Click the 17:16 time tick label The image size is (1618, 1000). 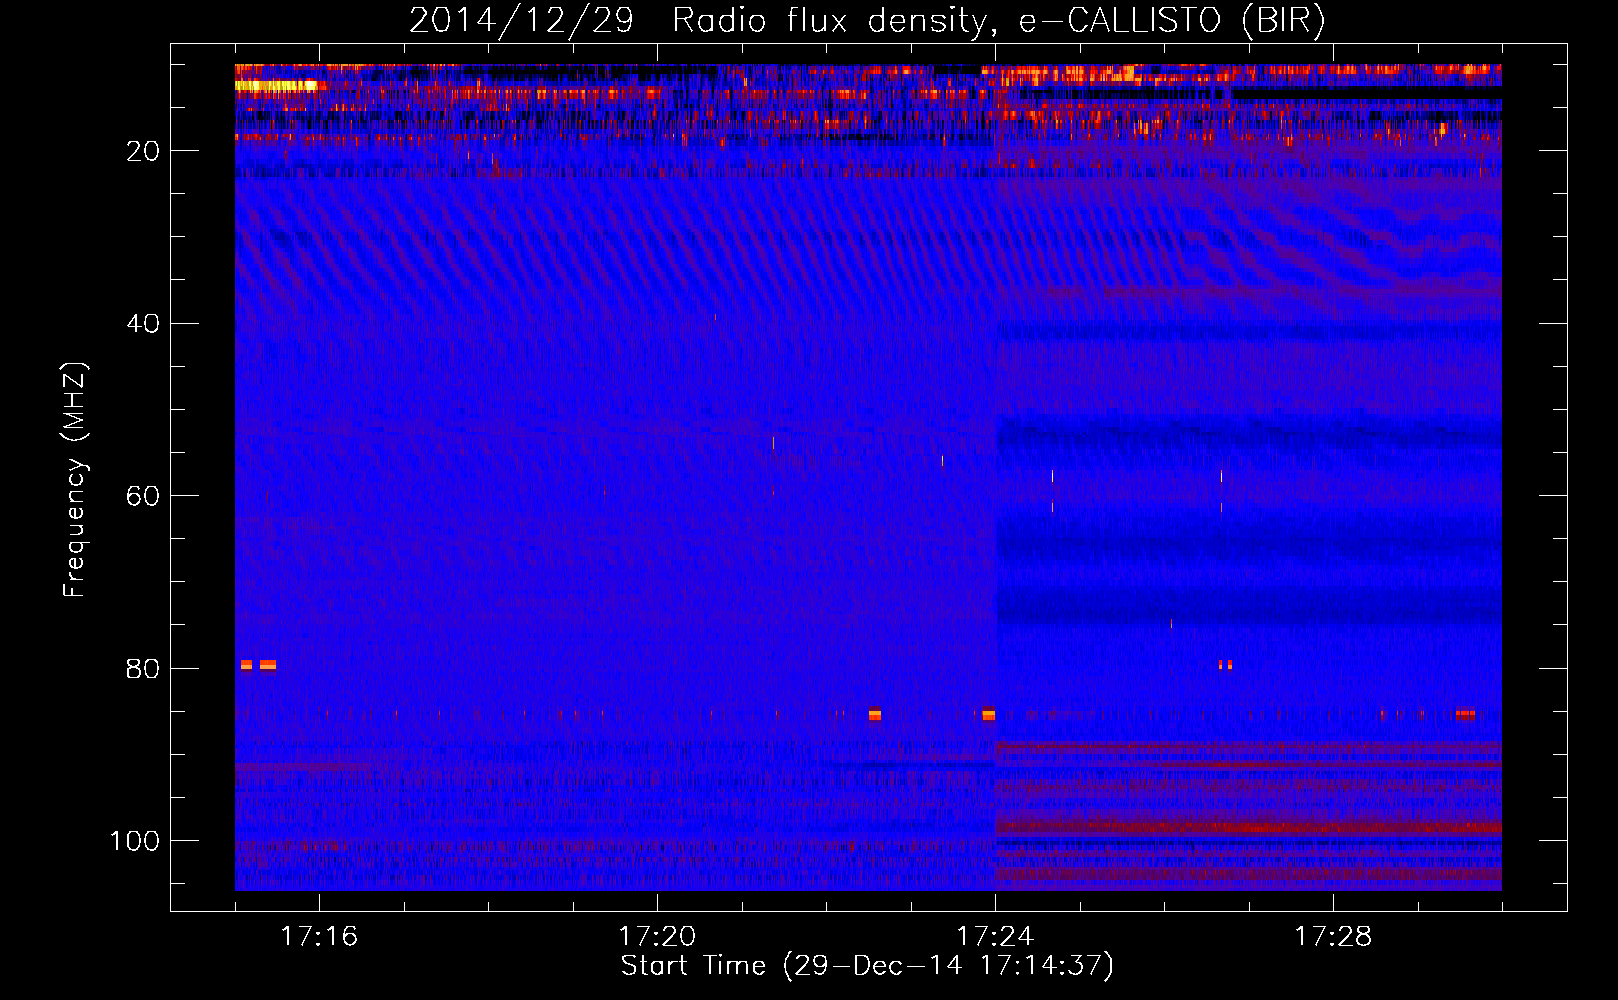coord(319,936)
